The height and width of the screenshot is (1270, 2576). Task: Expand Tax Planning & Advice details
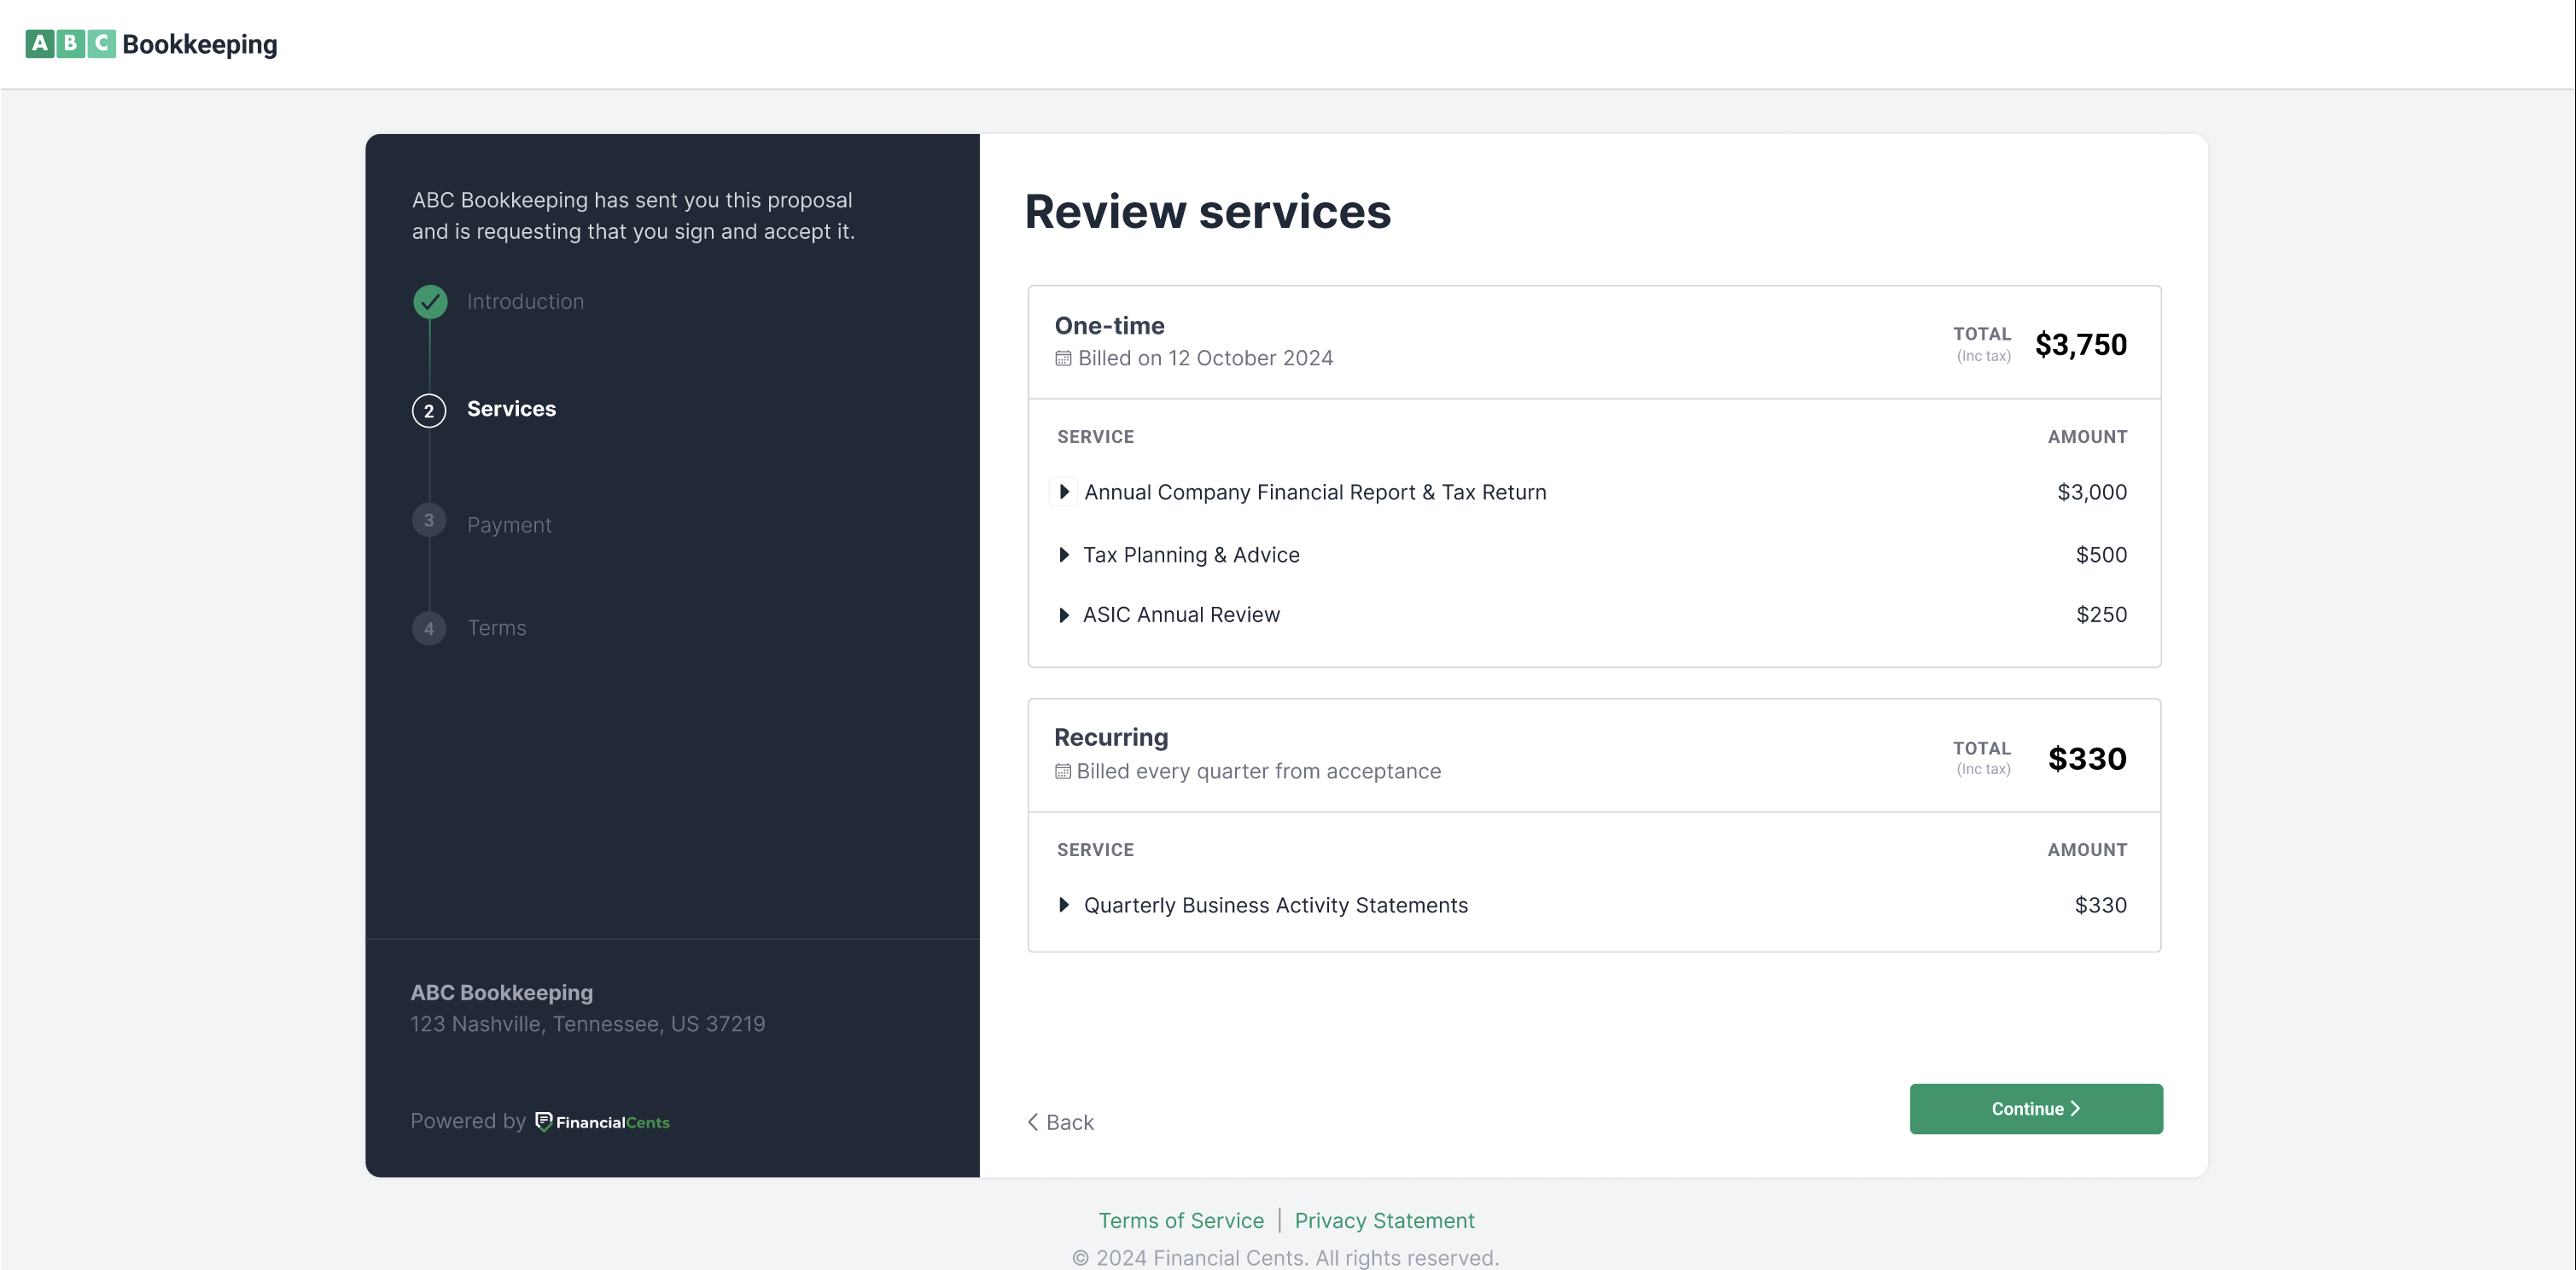click(x=1064, y=555)
